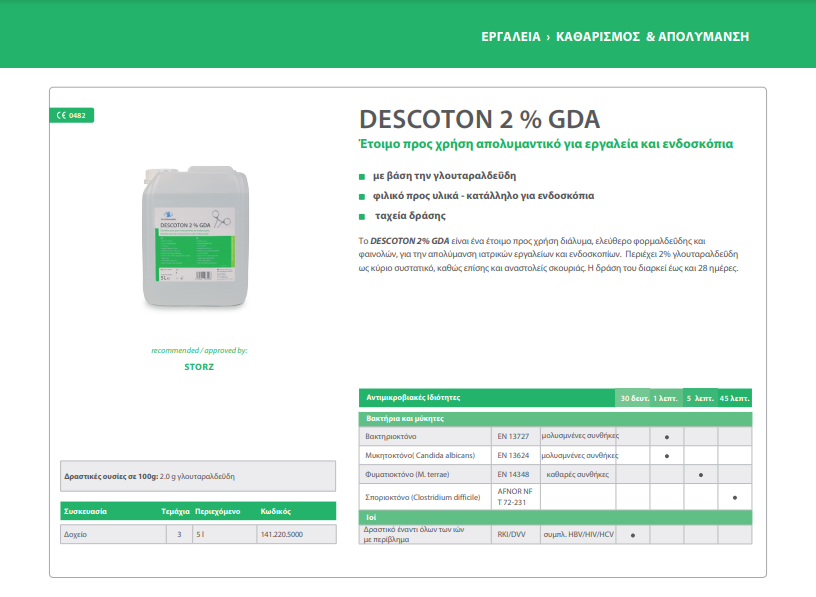This screenshot has width=816, height=597.
Task: Click the DESCOTON canister product image
Action: click(x=197, y=240)
